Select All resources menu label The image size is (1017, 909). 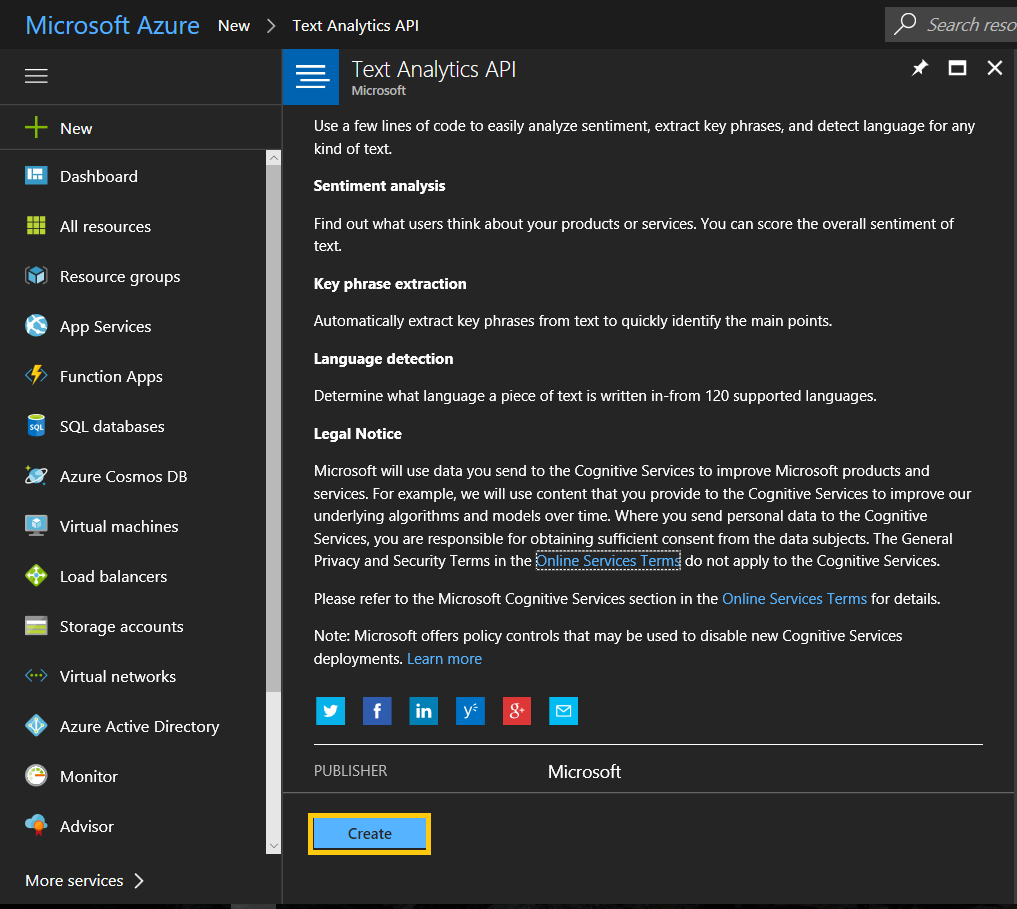(x=105, y=226)
